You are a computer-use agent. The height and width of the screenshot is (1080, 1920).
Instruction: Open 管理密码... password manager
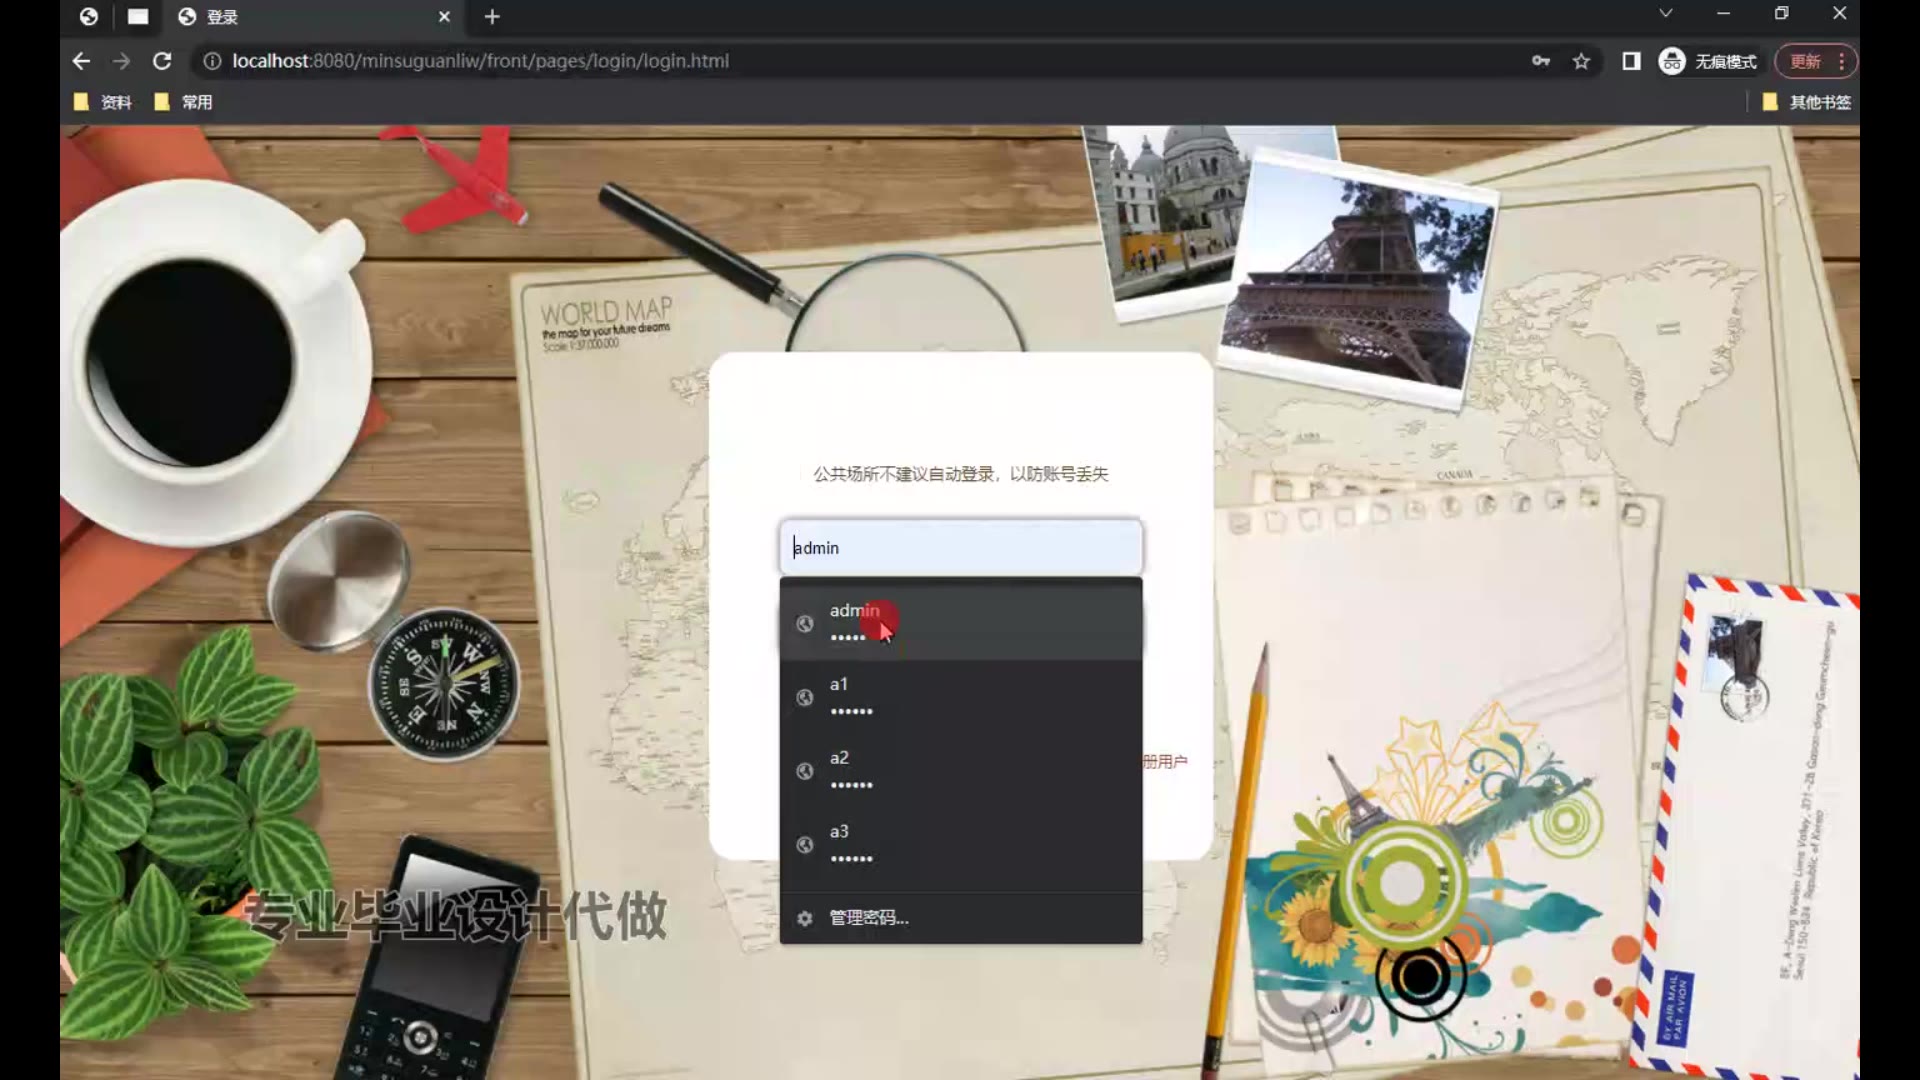tap(960, 918)
